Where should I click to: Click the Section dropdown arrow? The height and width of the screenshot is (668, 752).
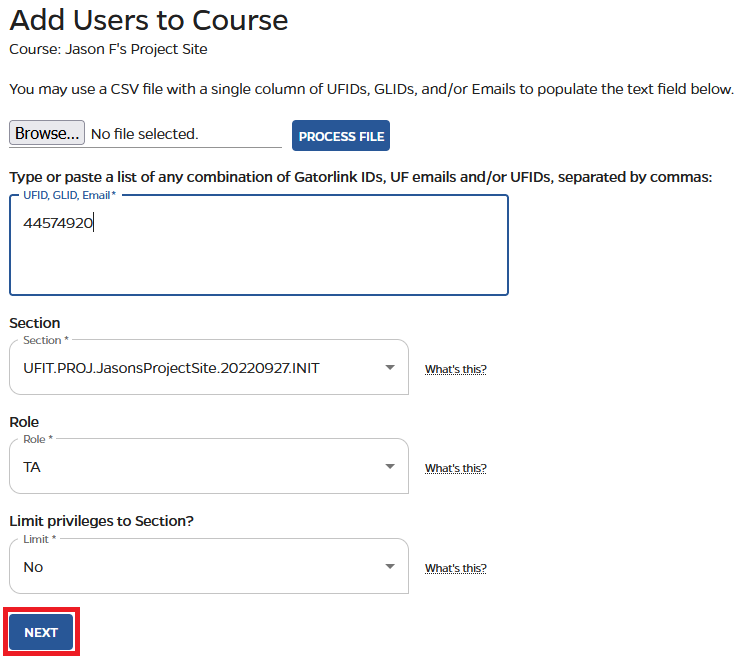click(390, 368)
